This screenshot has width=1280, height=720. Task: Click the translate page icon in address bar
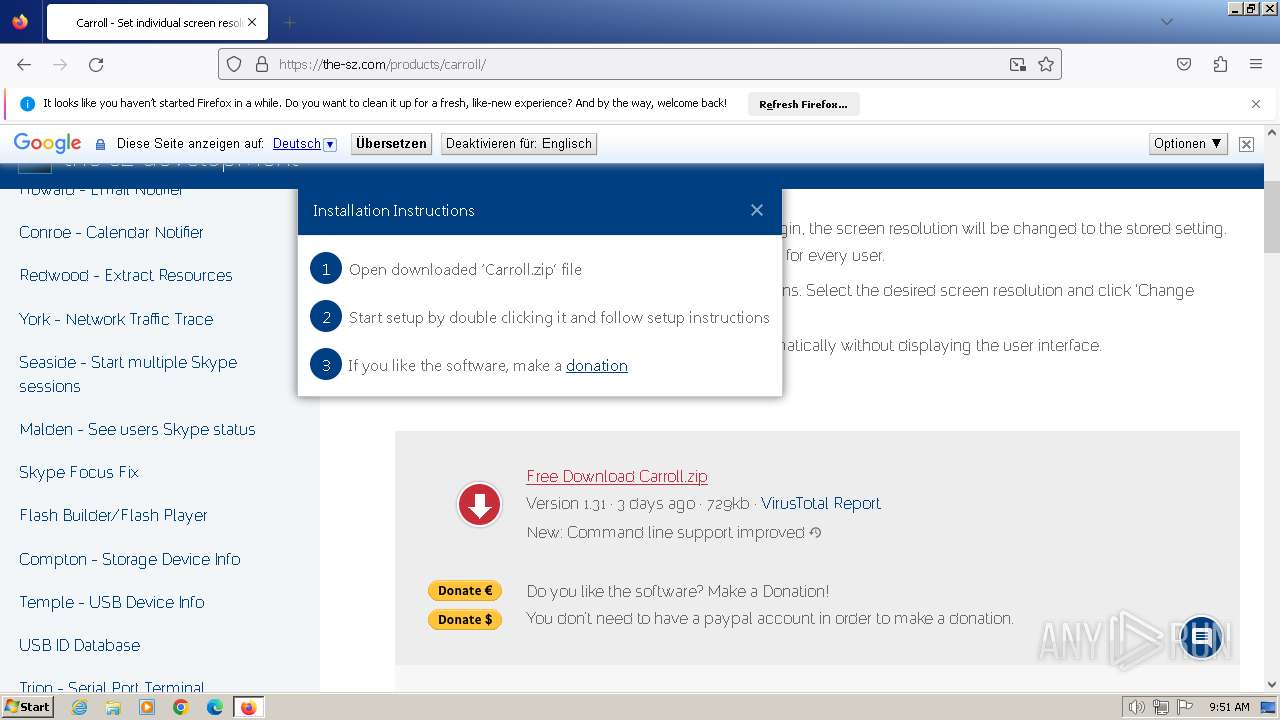pos(1017,64)
